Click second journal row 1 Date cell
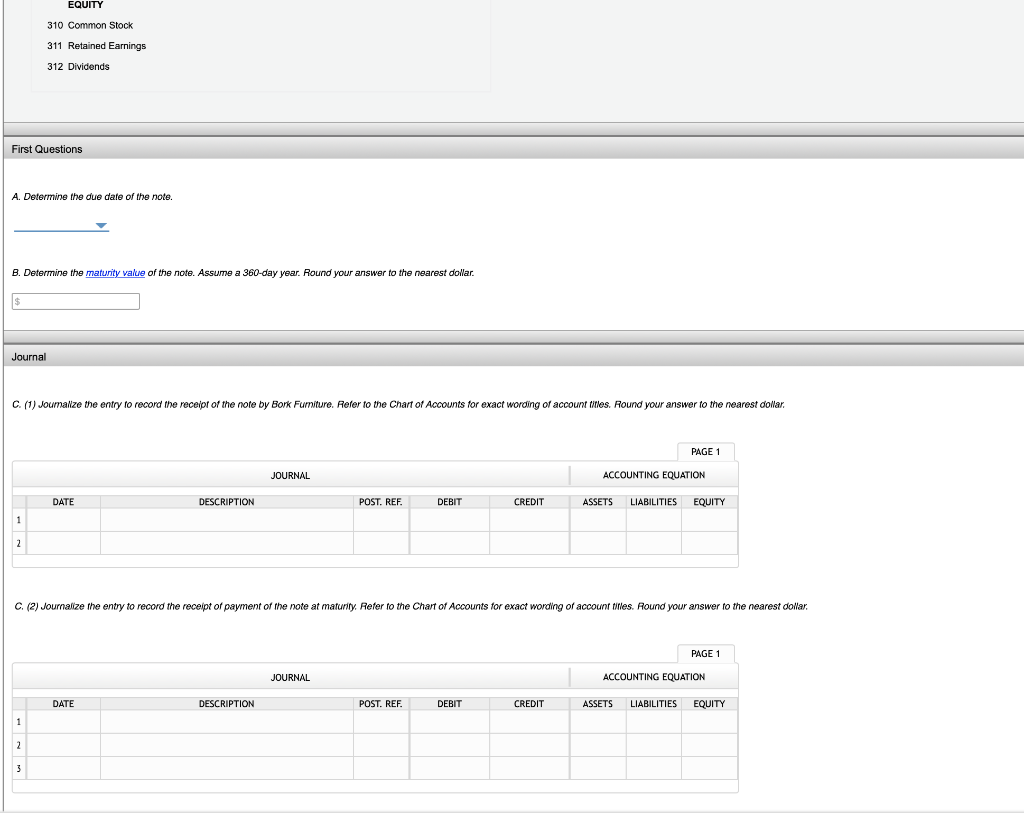 click(x=63, y=722)
